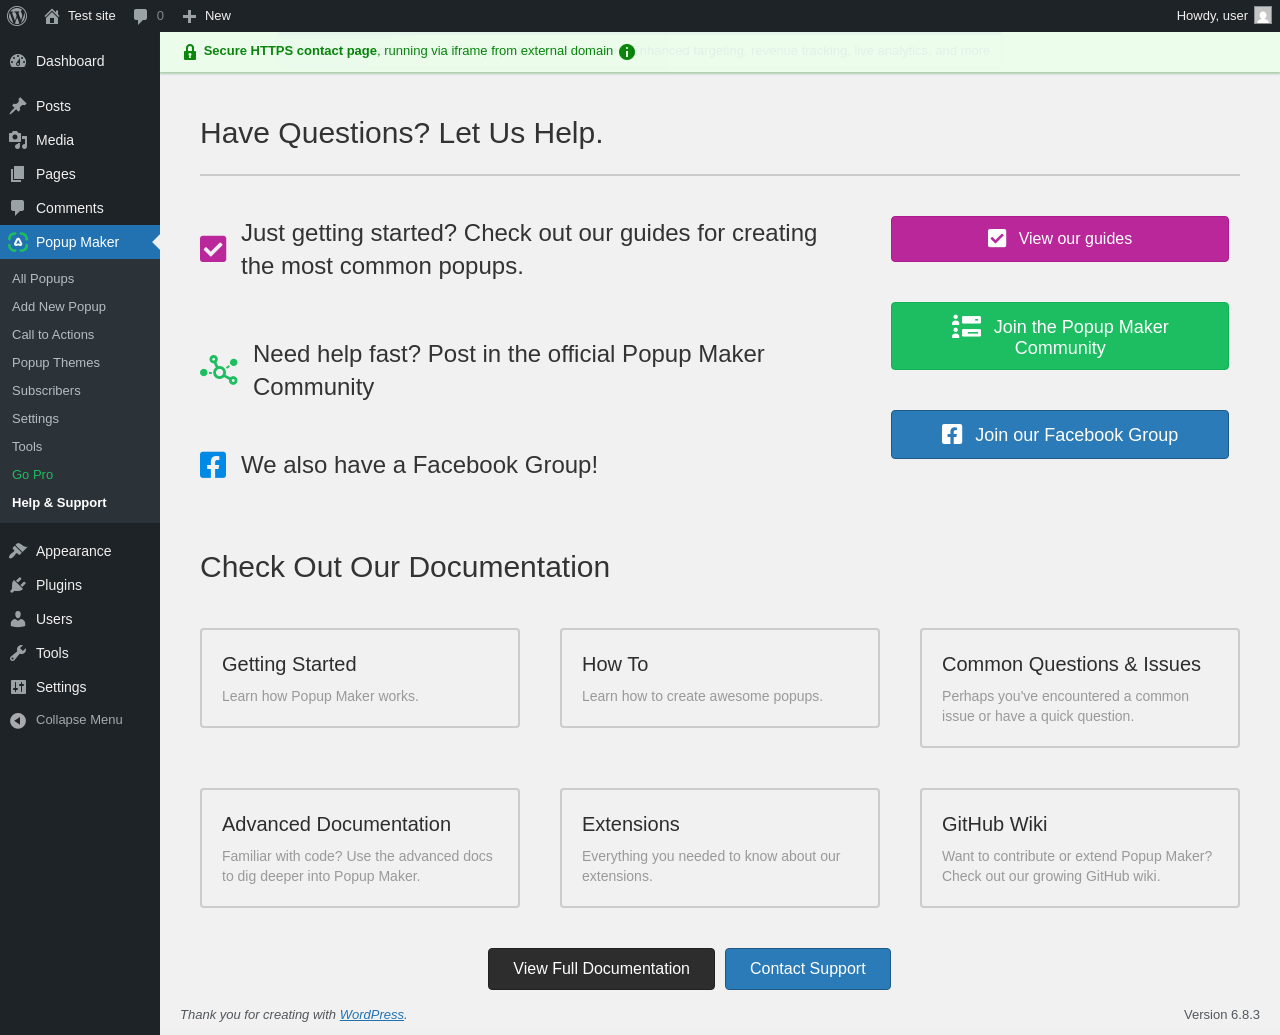Click the Plugins plug icon
This screenshot has width=1280, height=1035.
(18, 585)
